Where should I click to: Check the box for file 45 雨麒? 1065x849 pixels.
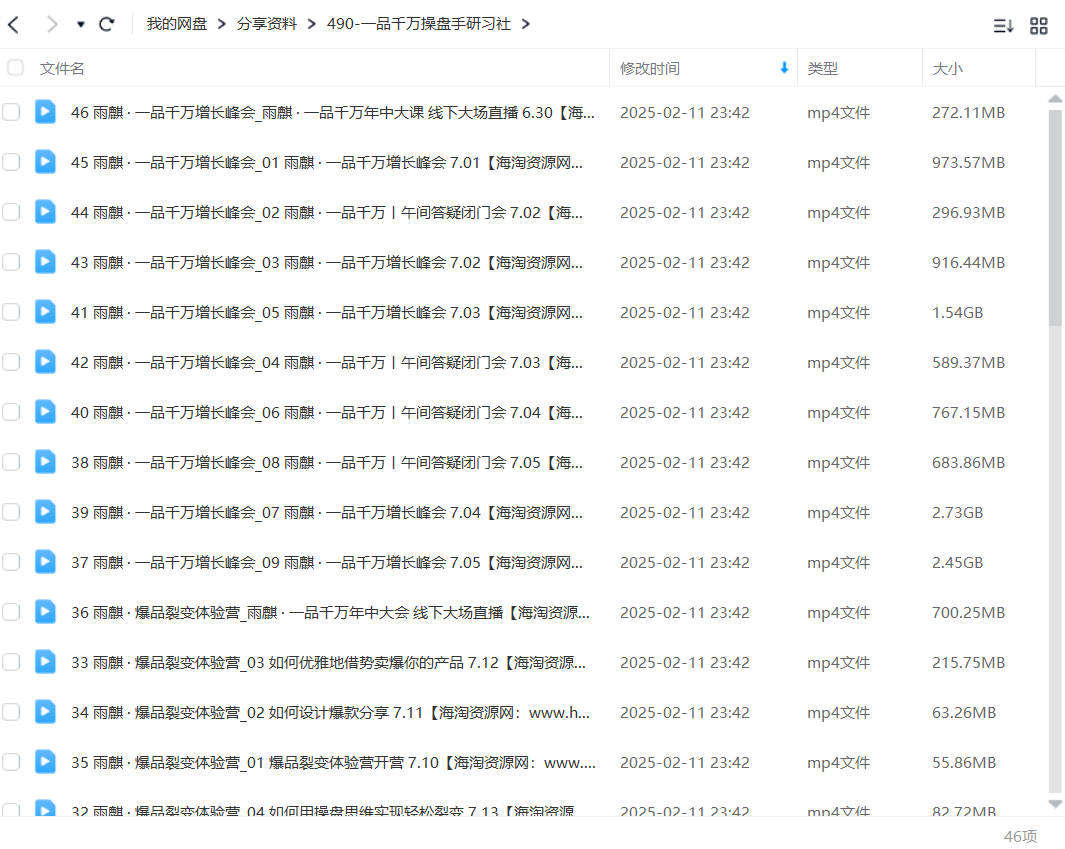tap(11, 162)
